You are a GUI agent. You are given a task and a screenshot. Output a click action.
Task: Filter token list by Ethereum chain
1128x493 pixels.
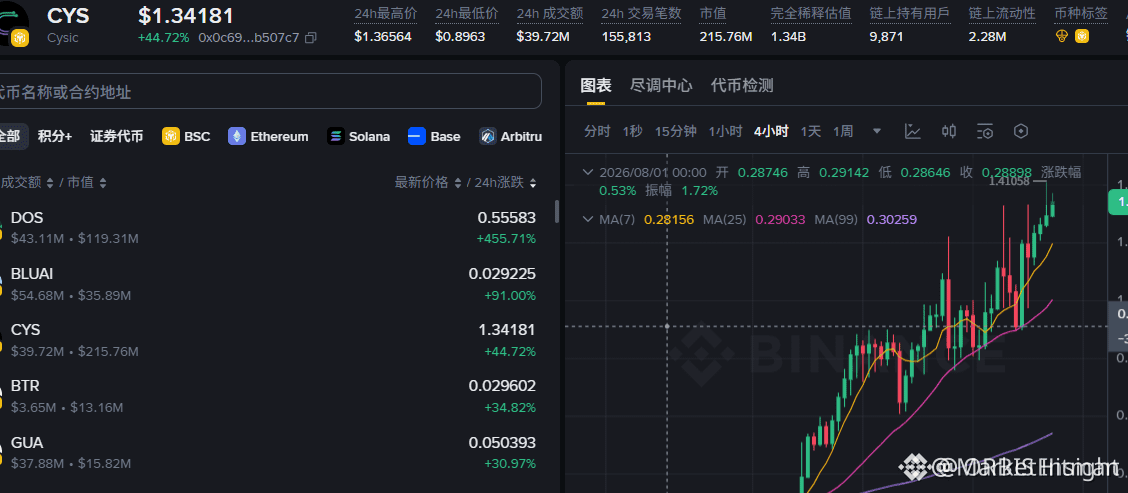click(268, 136)
